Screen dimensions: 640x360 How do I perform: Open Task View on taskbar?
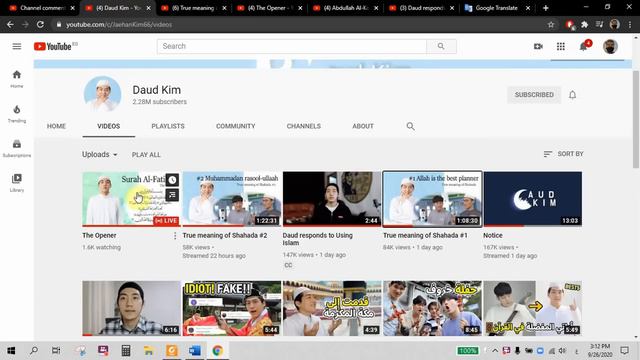(56, 350)
